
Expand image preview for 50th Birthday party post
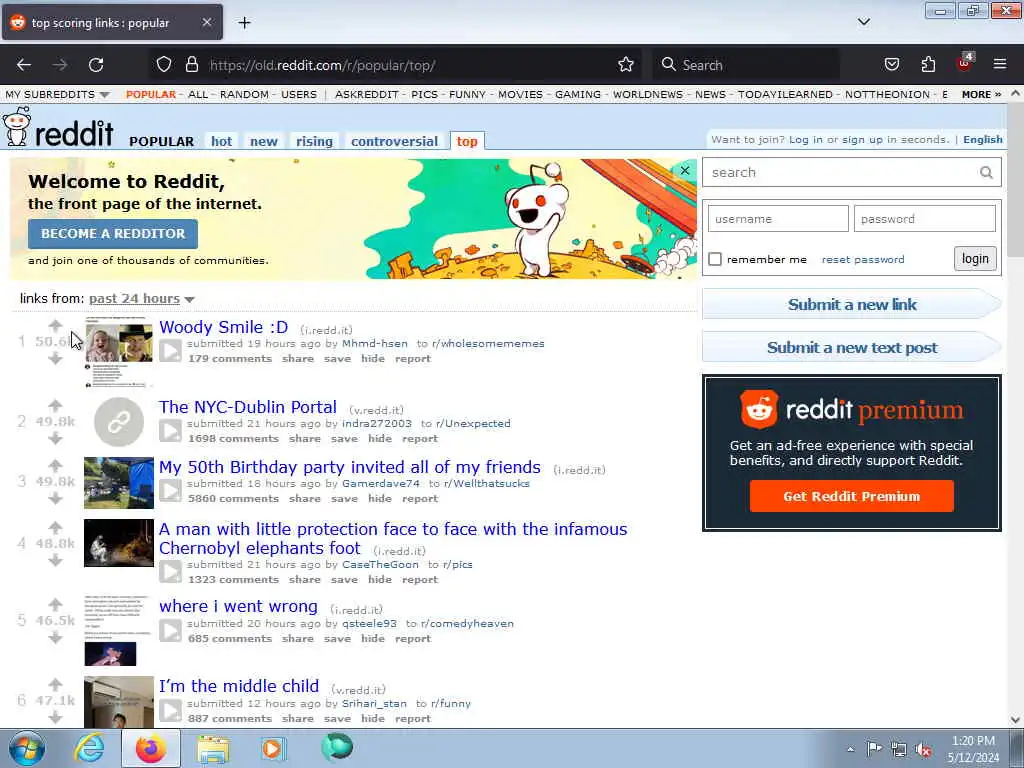[170, 491]
